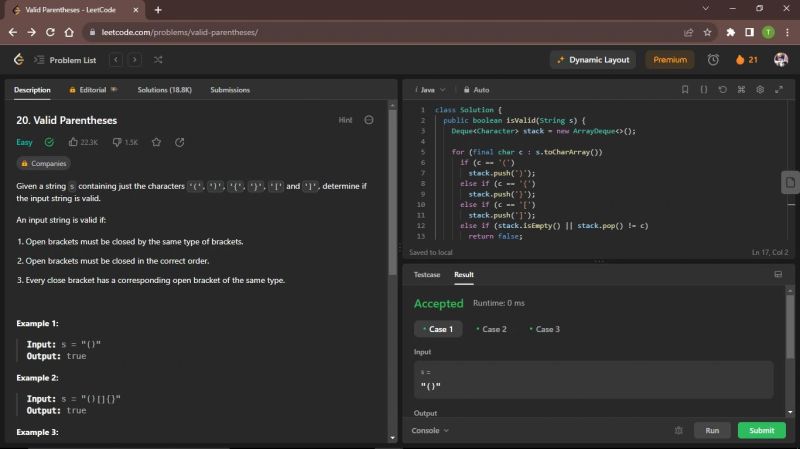Image resolution: width=800 pixels, height=449 pixels.
Task: Enter fullscreen mode for editor
Action: tap(779, 90)
